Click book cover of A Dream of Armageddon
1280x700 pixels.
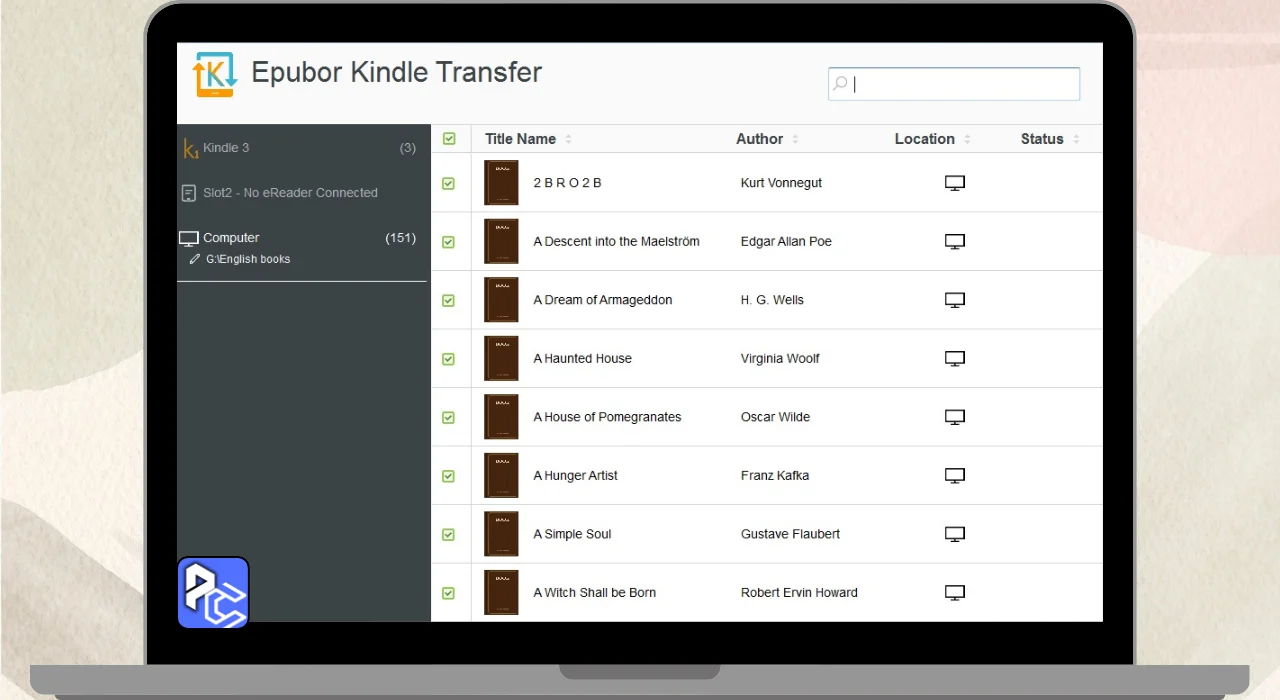[x=501, y=300]
